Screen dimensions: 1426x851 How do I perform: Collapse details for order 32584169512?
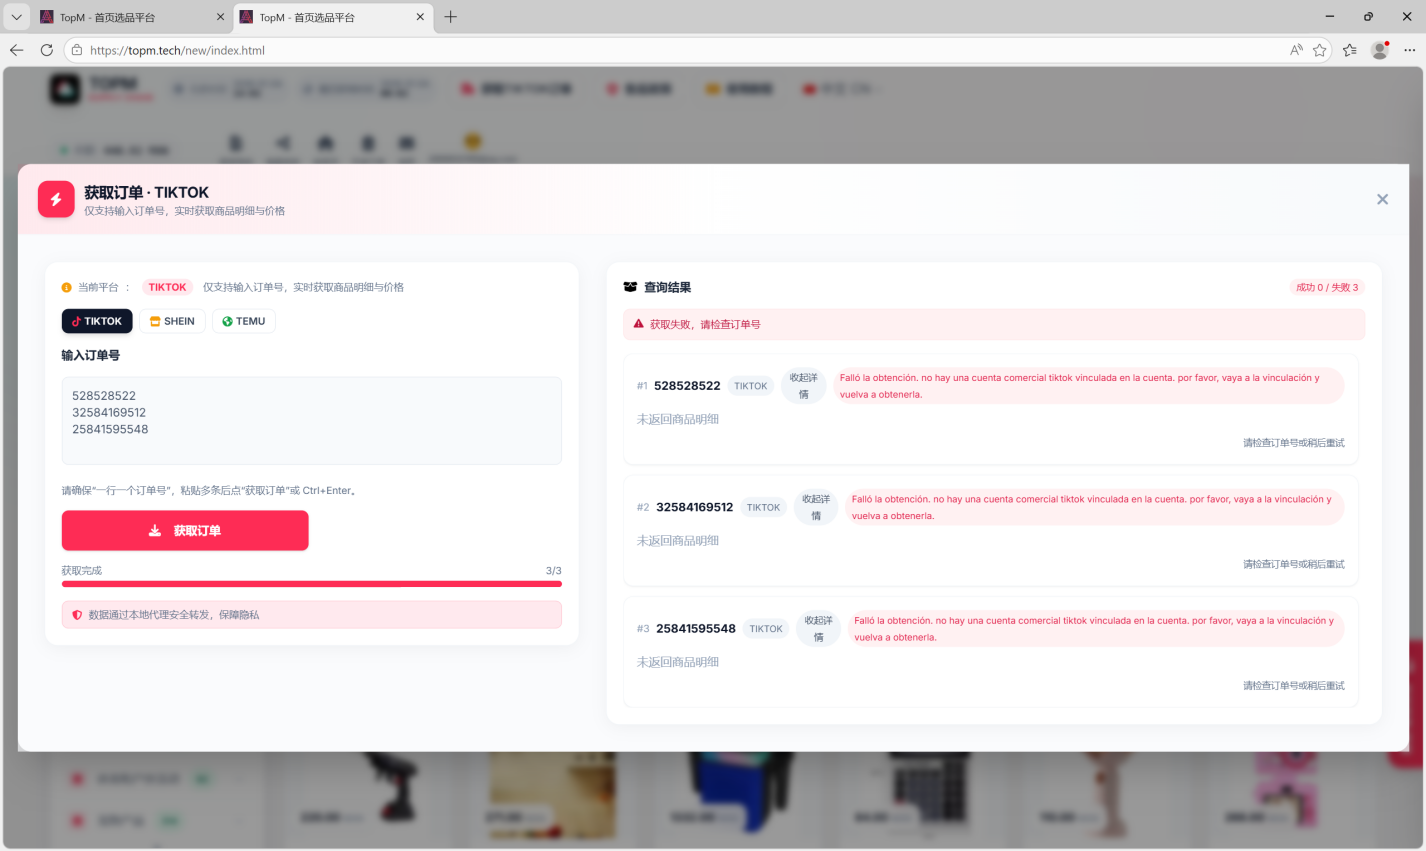click(816, 507)
